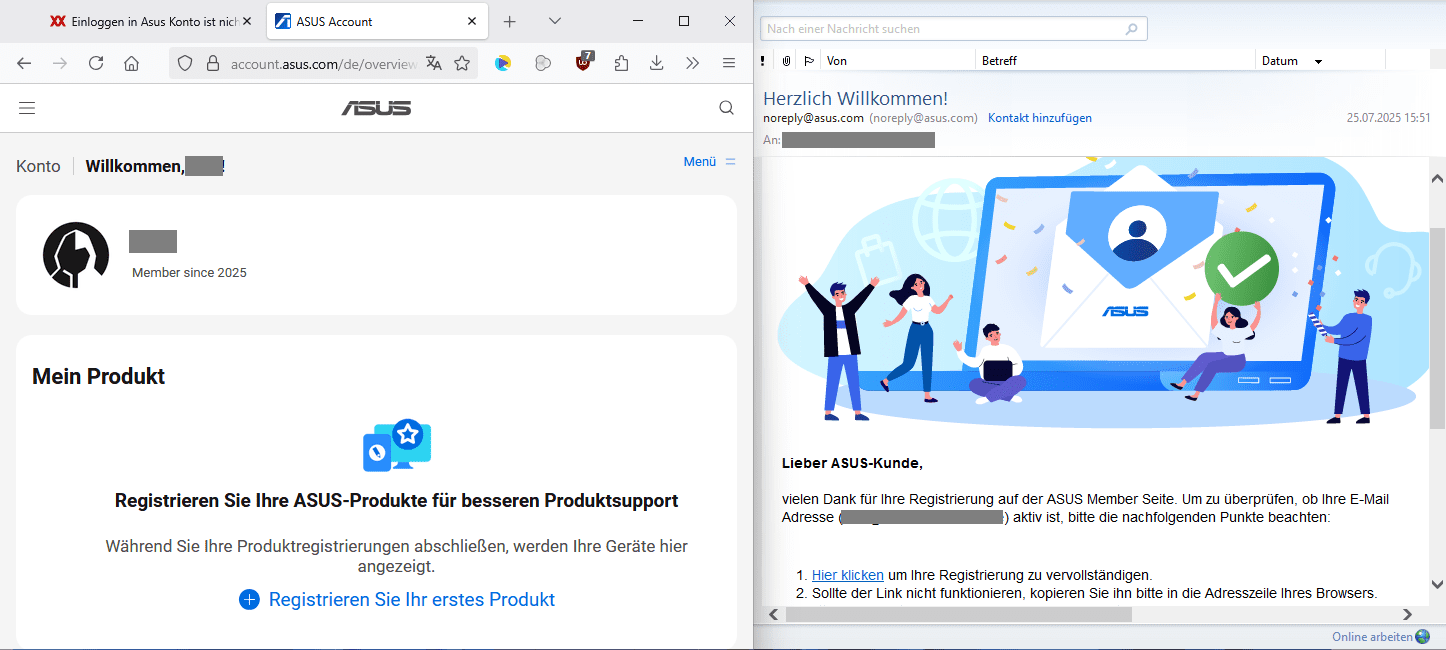
Task: Click the Mein Produkt heading
Action: point(99,377)
